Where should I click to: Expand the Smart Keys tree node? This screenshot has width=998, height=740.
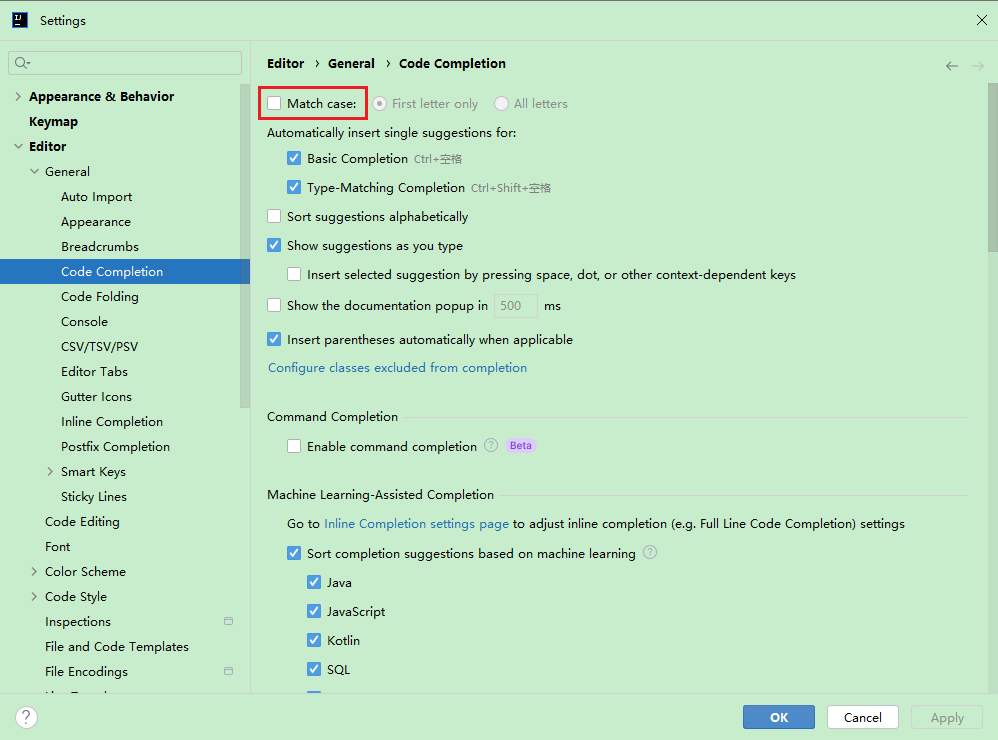tap(50, 472)
